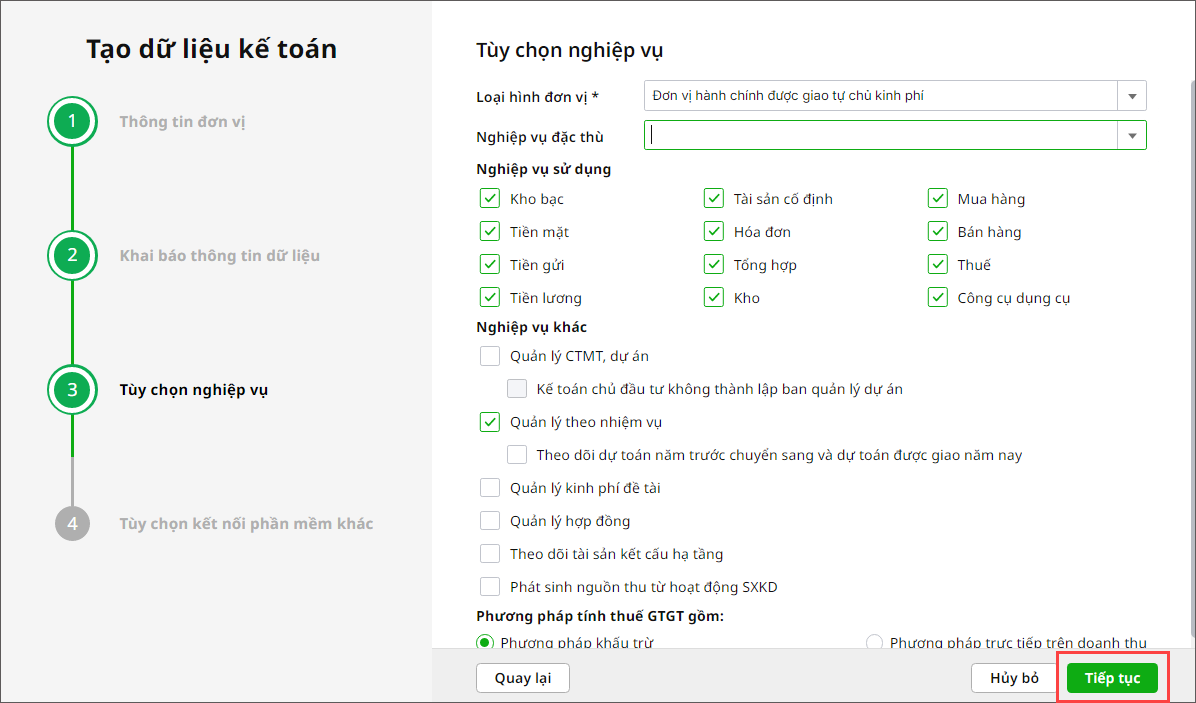Click step 4 gray circle icon

(72, 523)
